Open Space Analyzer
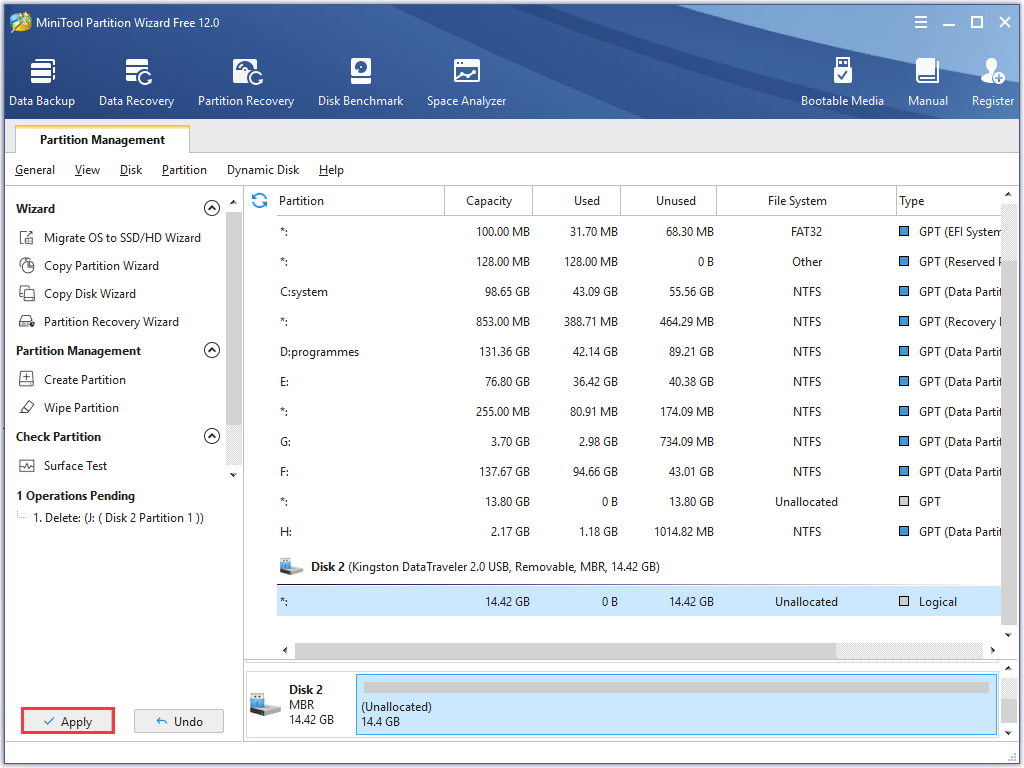The image size is (1024, 768). coord(466,83)
